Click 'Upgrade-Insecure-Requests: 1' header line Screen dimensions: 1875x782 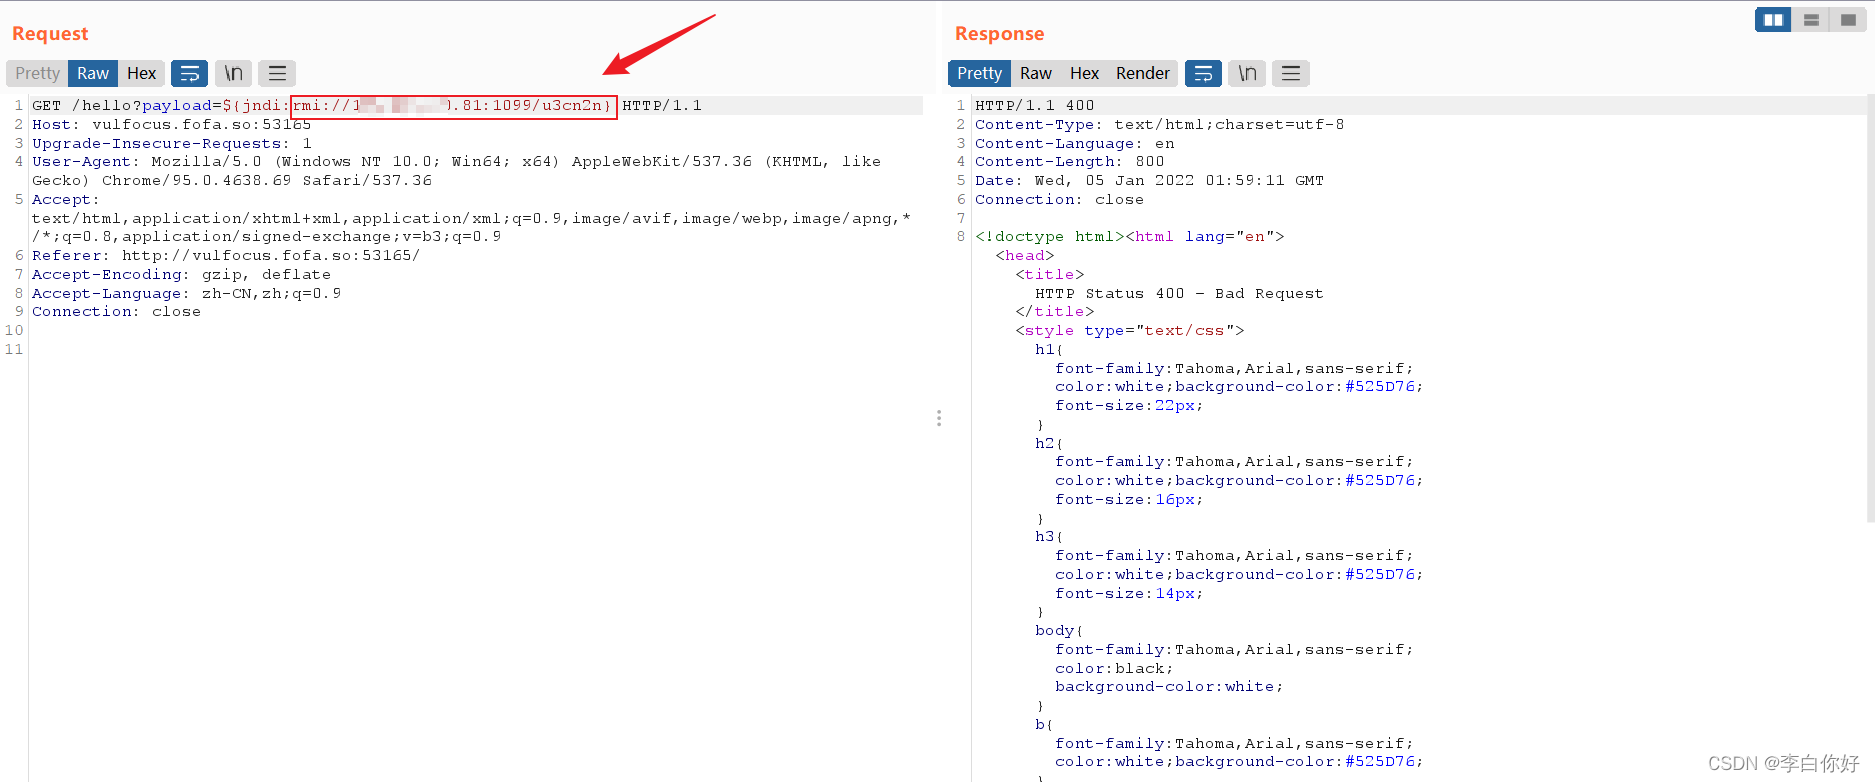[x=171, y=143]
